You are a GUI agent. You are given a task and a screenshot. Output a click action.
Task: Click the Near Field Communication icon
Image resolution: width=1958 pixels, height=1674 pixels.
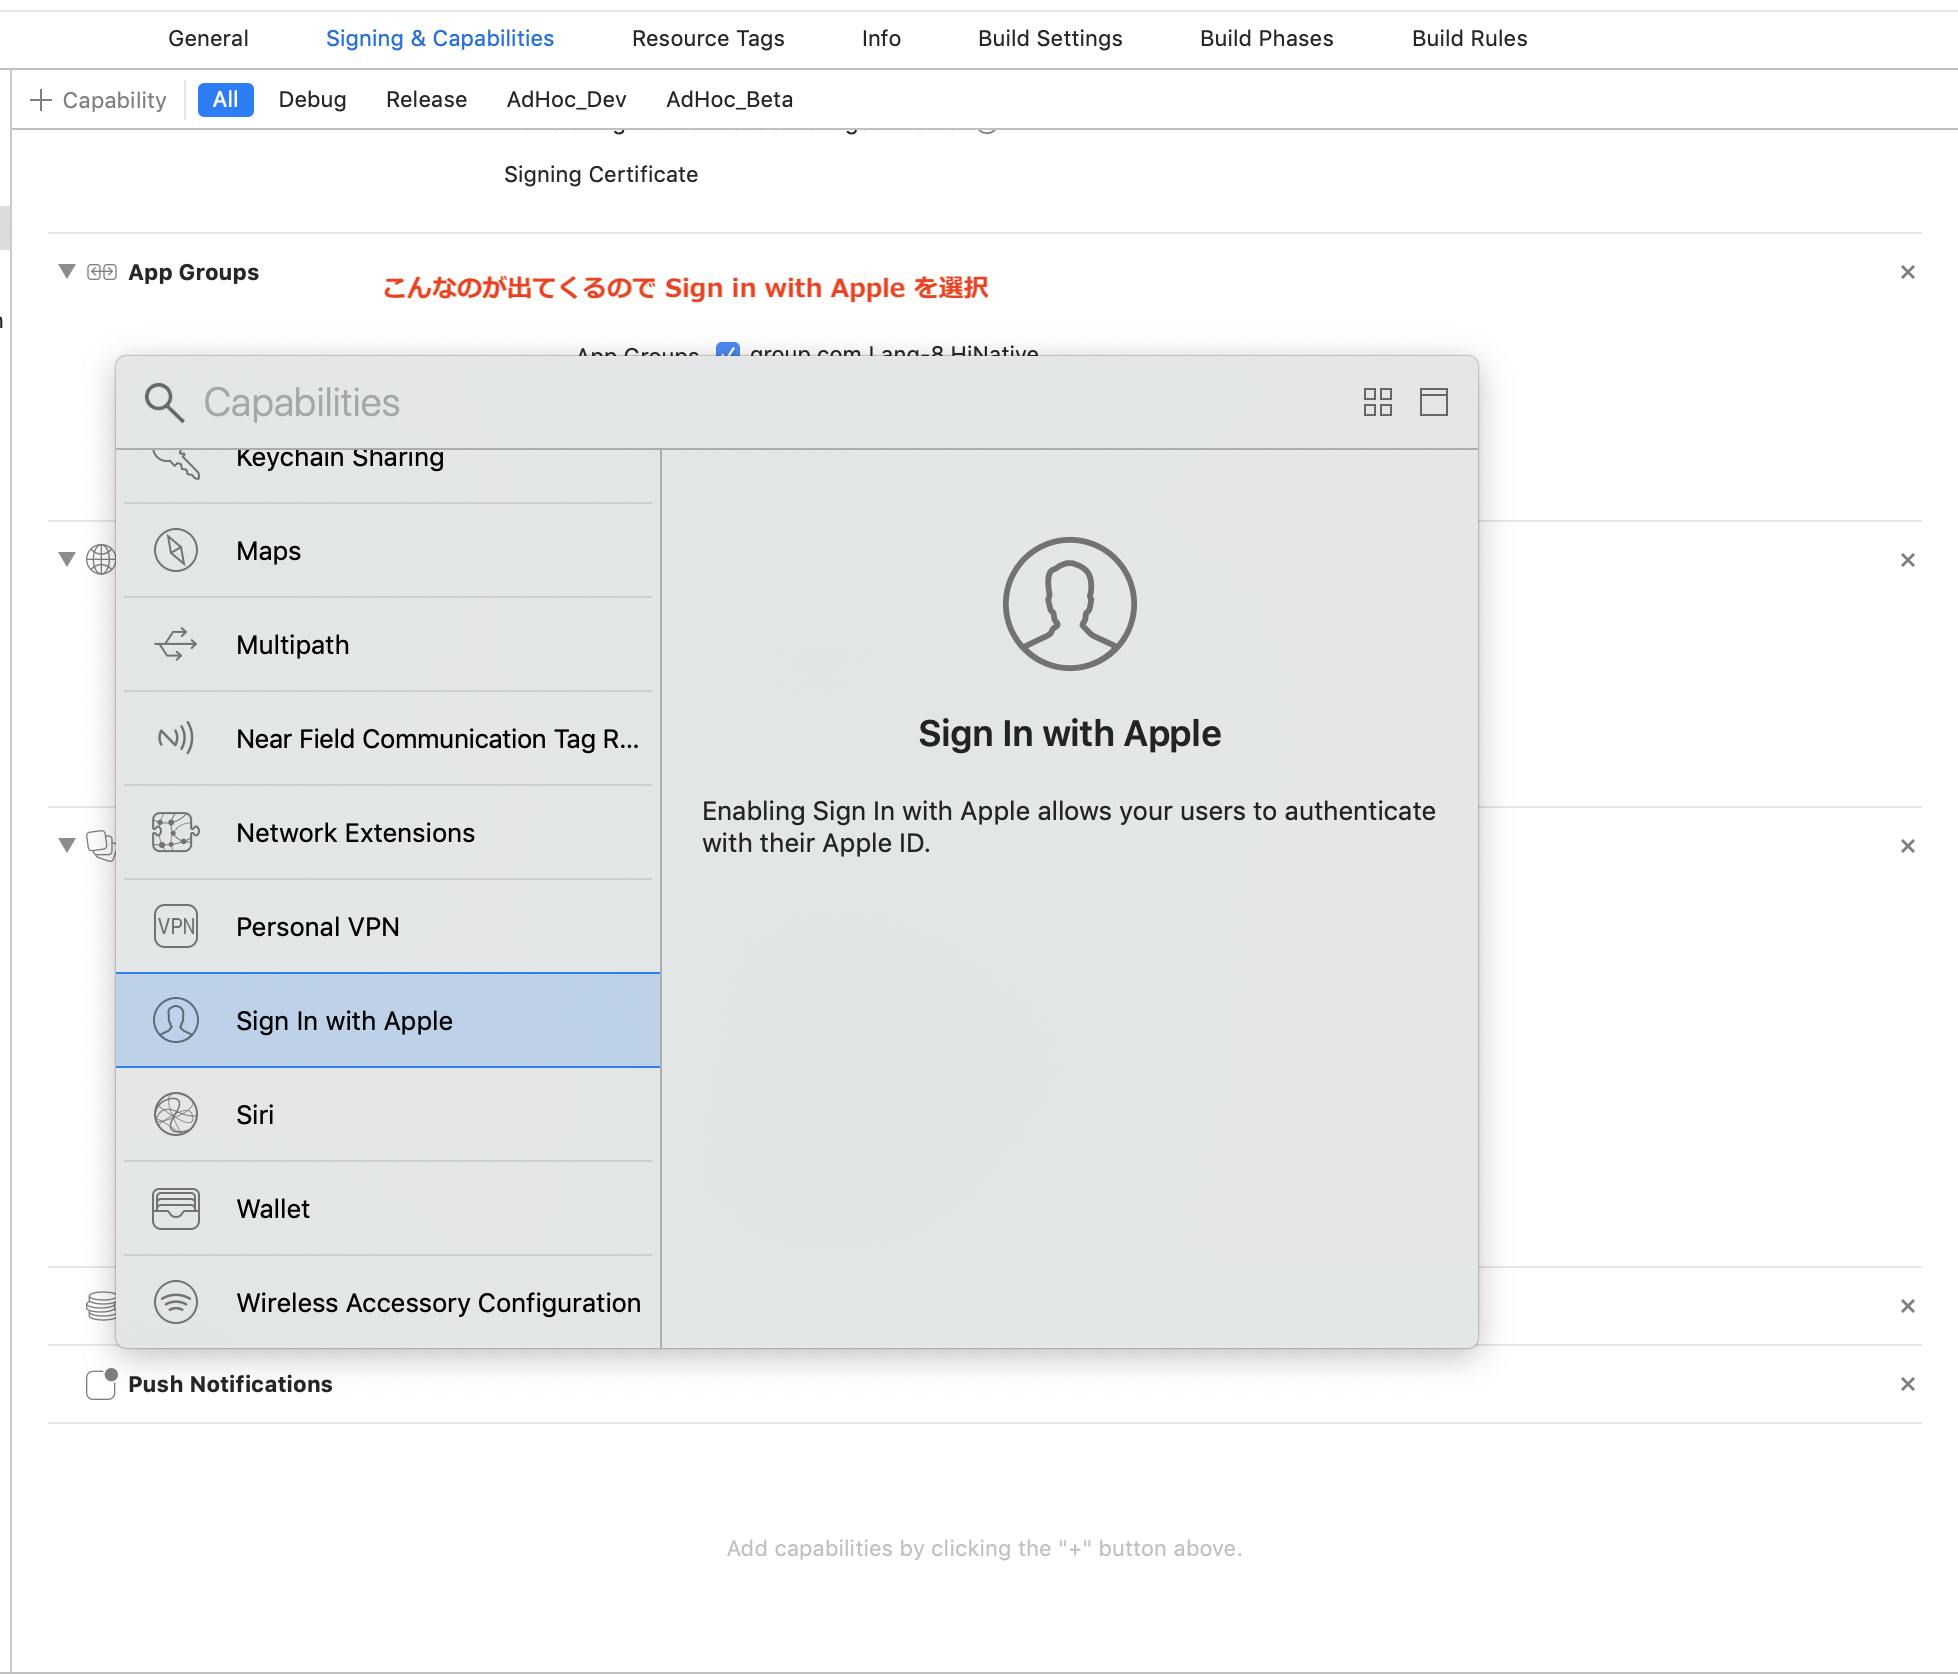(x=176, y=739)
